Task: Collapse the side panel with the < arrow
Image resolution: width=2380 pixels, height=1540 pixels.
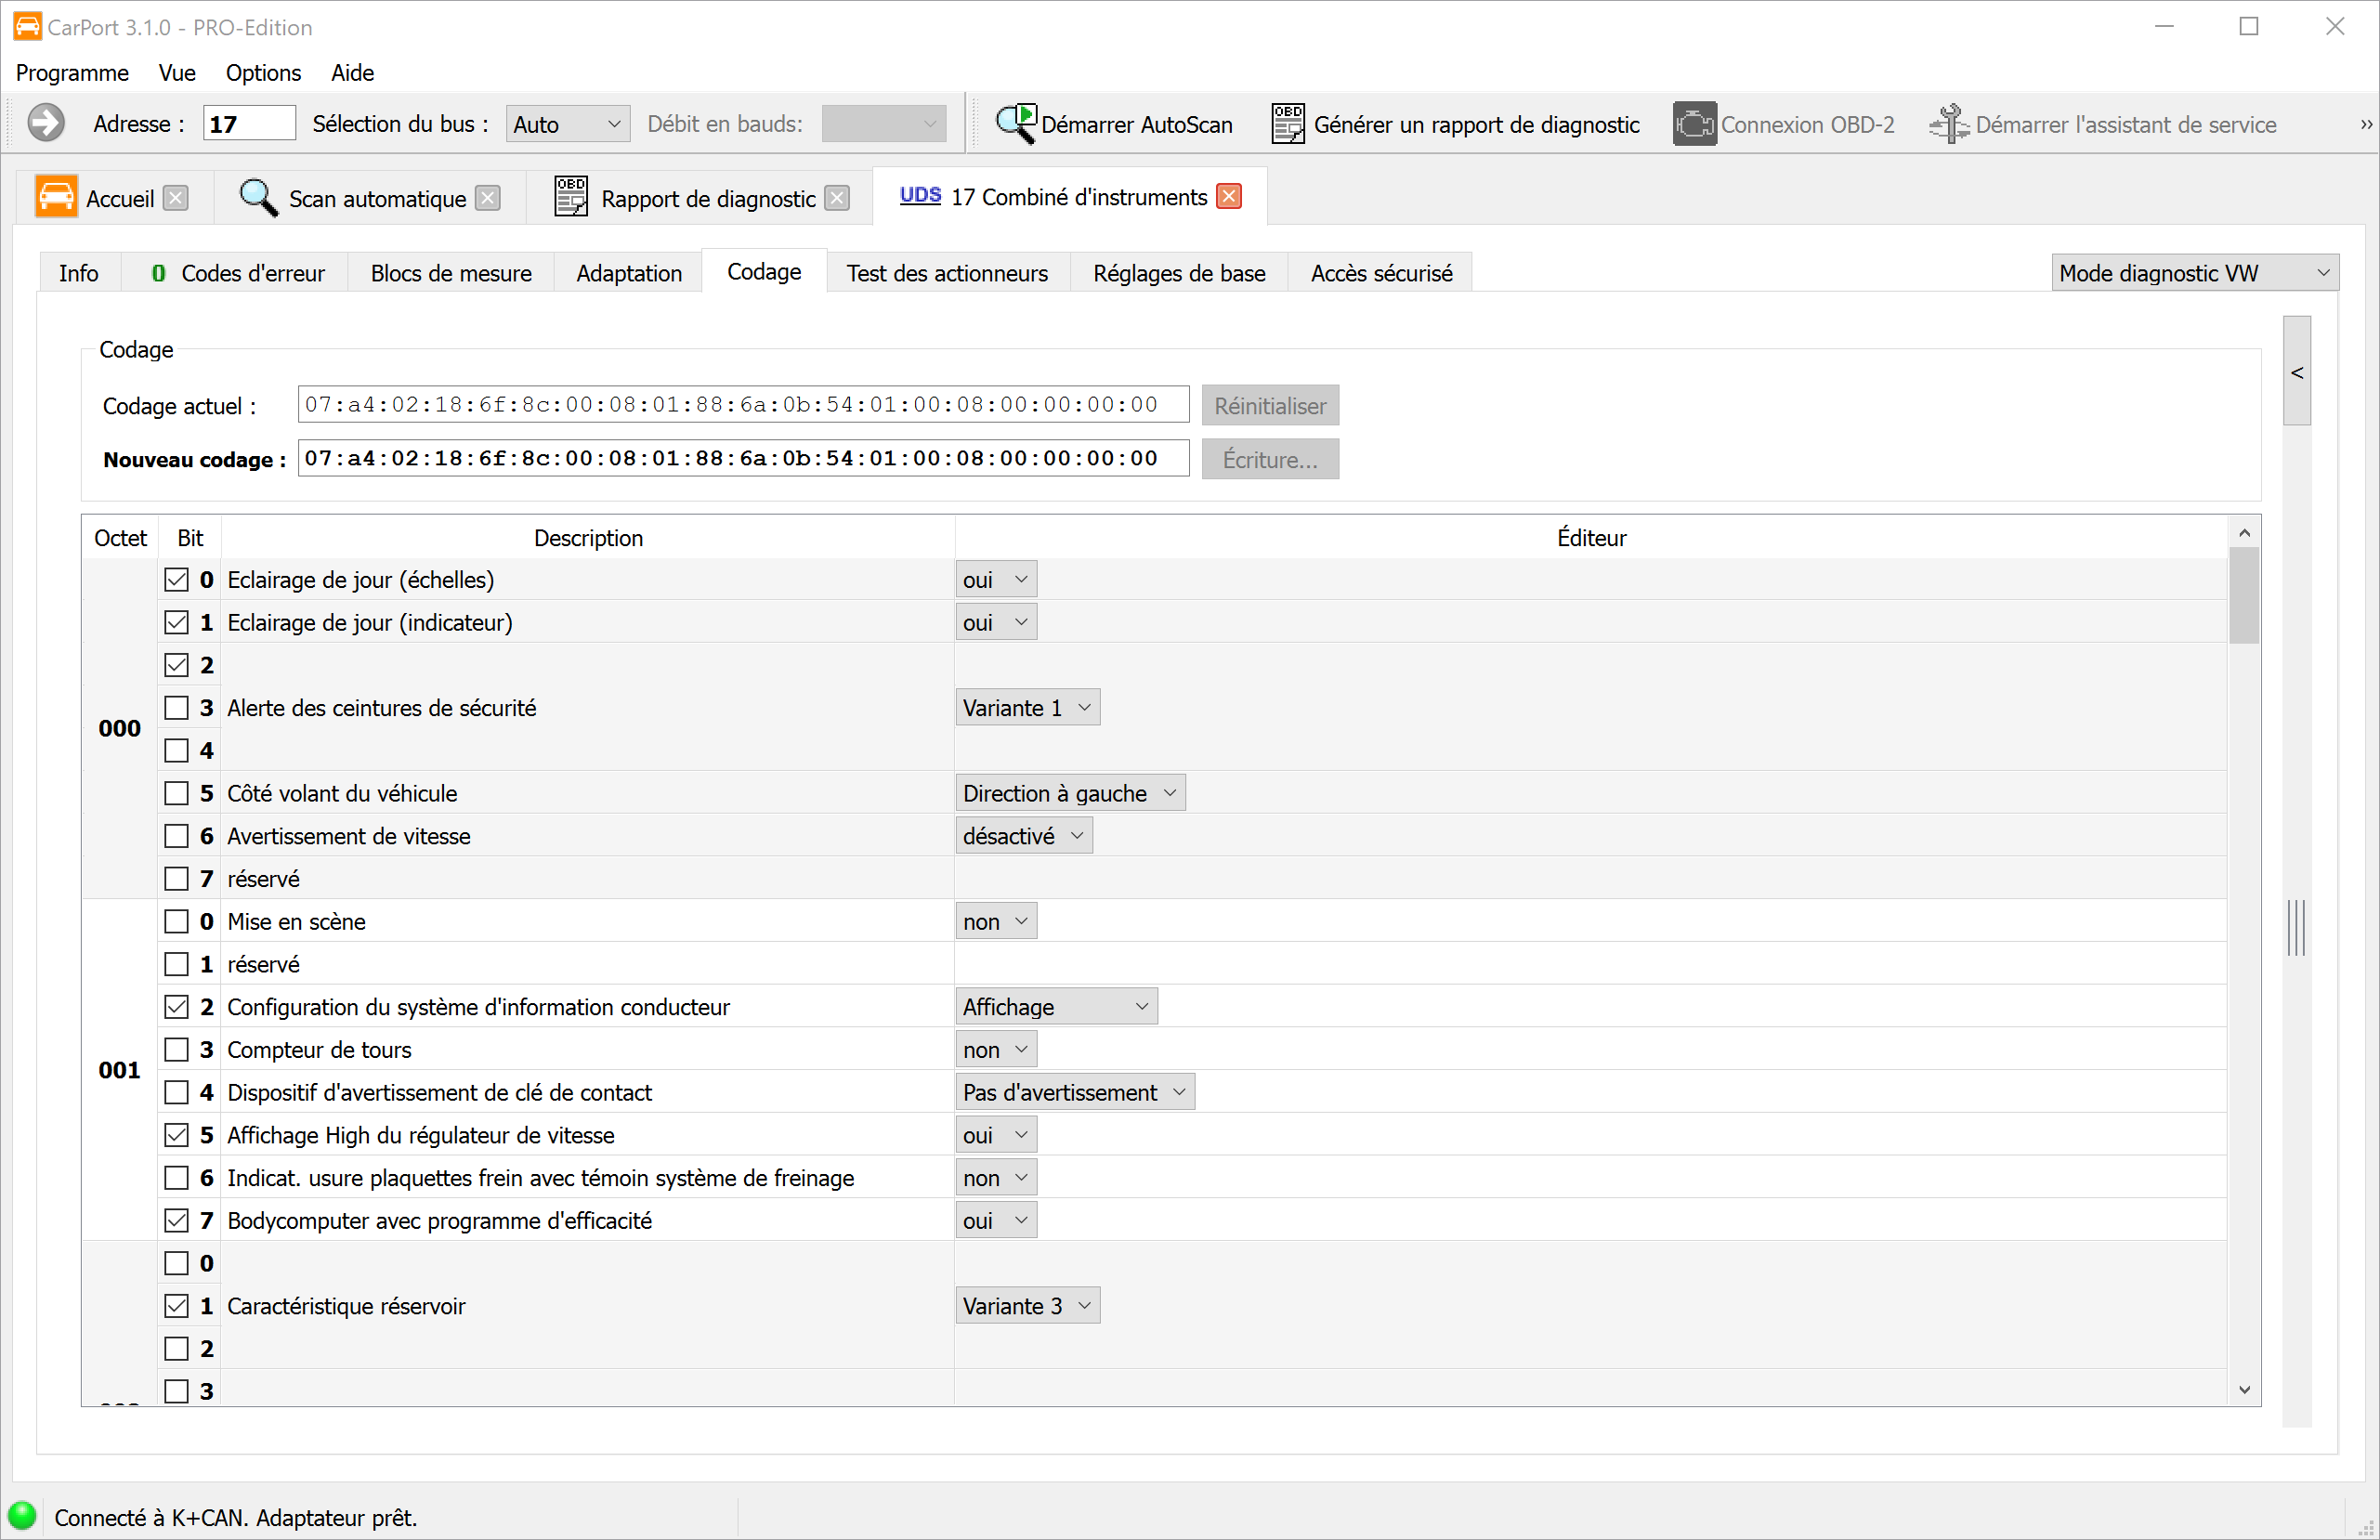Action: pos(2297,372)
